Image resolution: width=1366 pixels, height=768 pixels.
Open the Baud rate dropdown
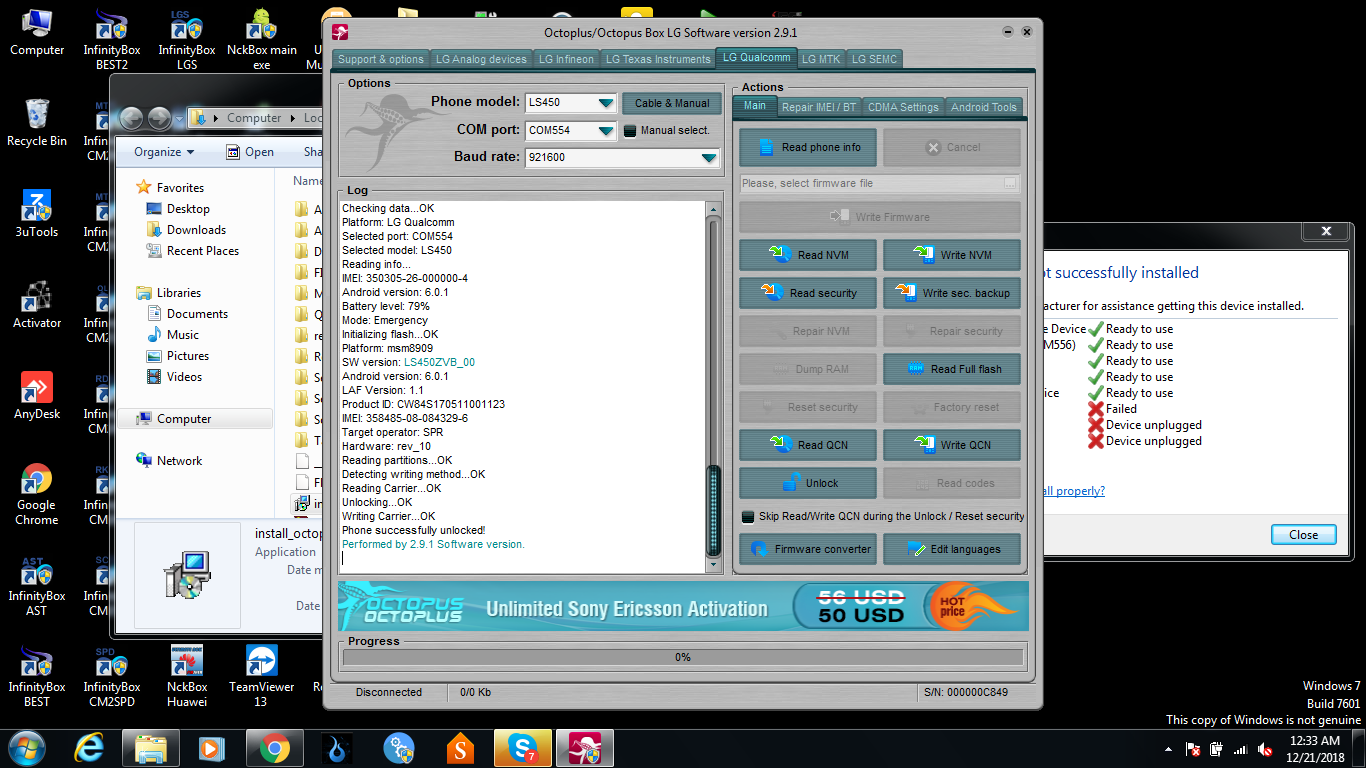tap(709, 157)
